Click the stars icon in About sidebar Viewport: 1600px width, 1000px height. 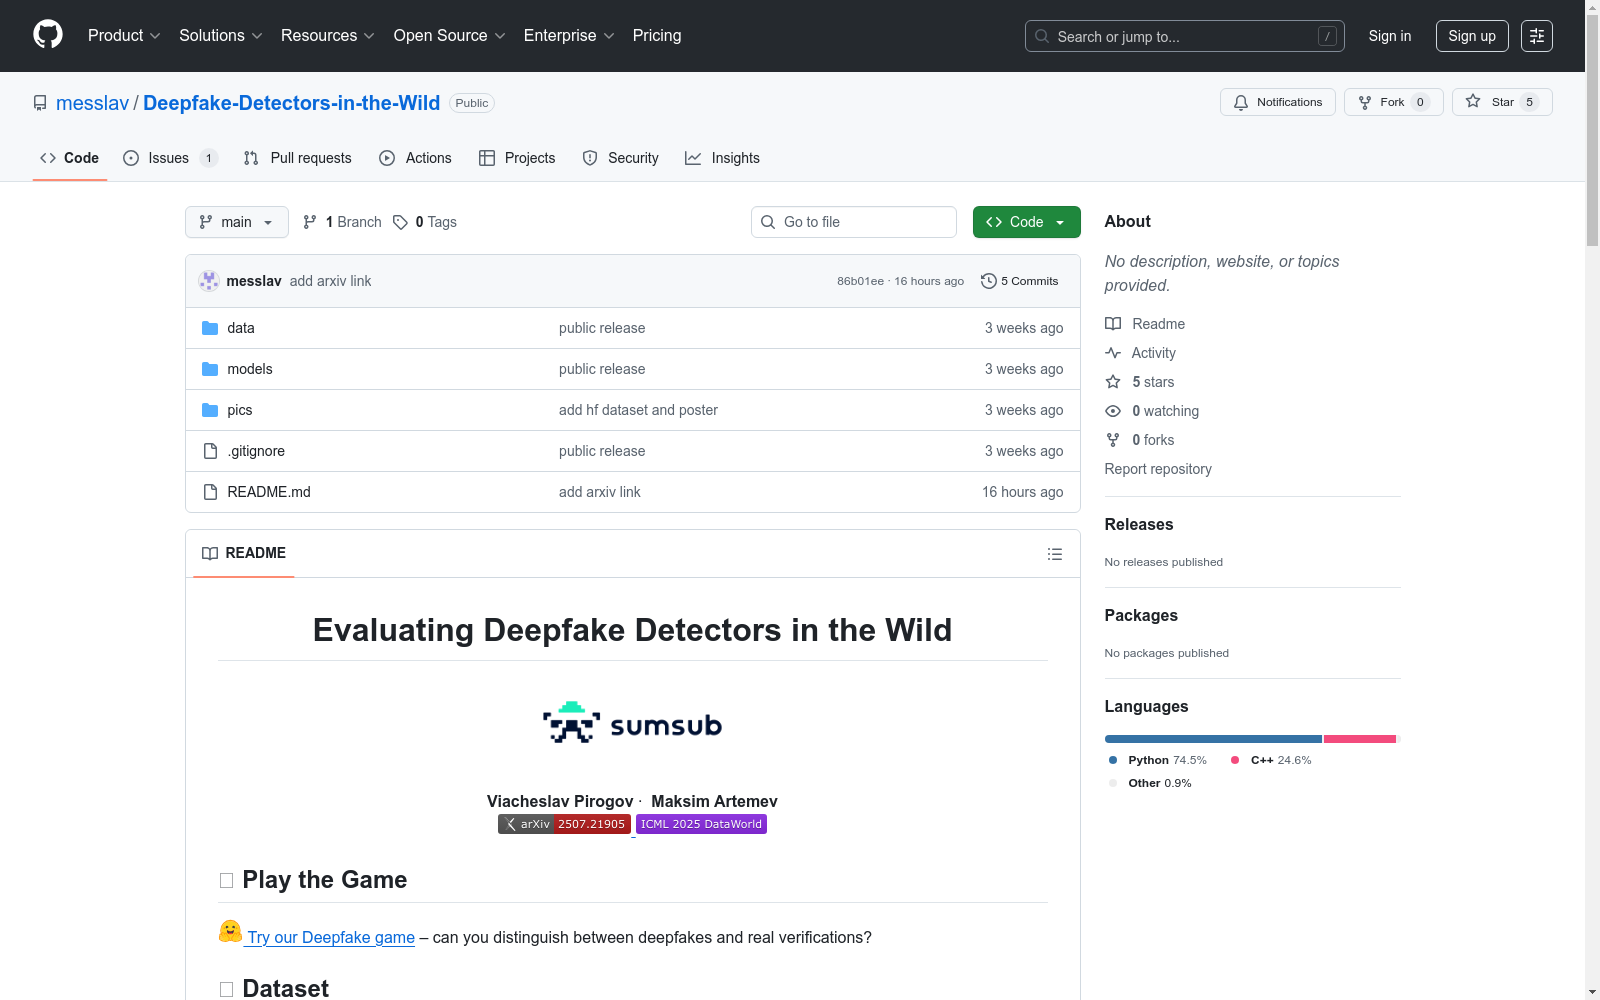pos(1113,382)
